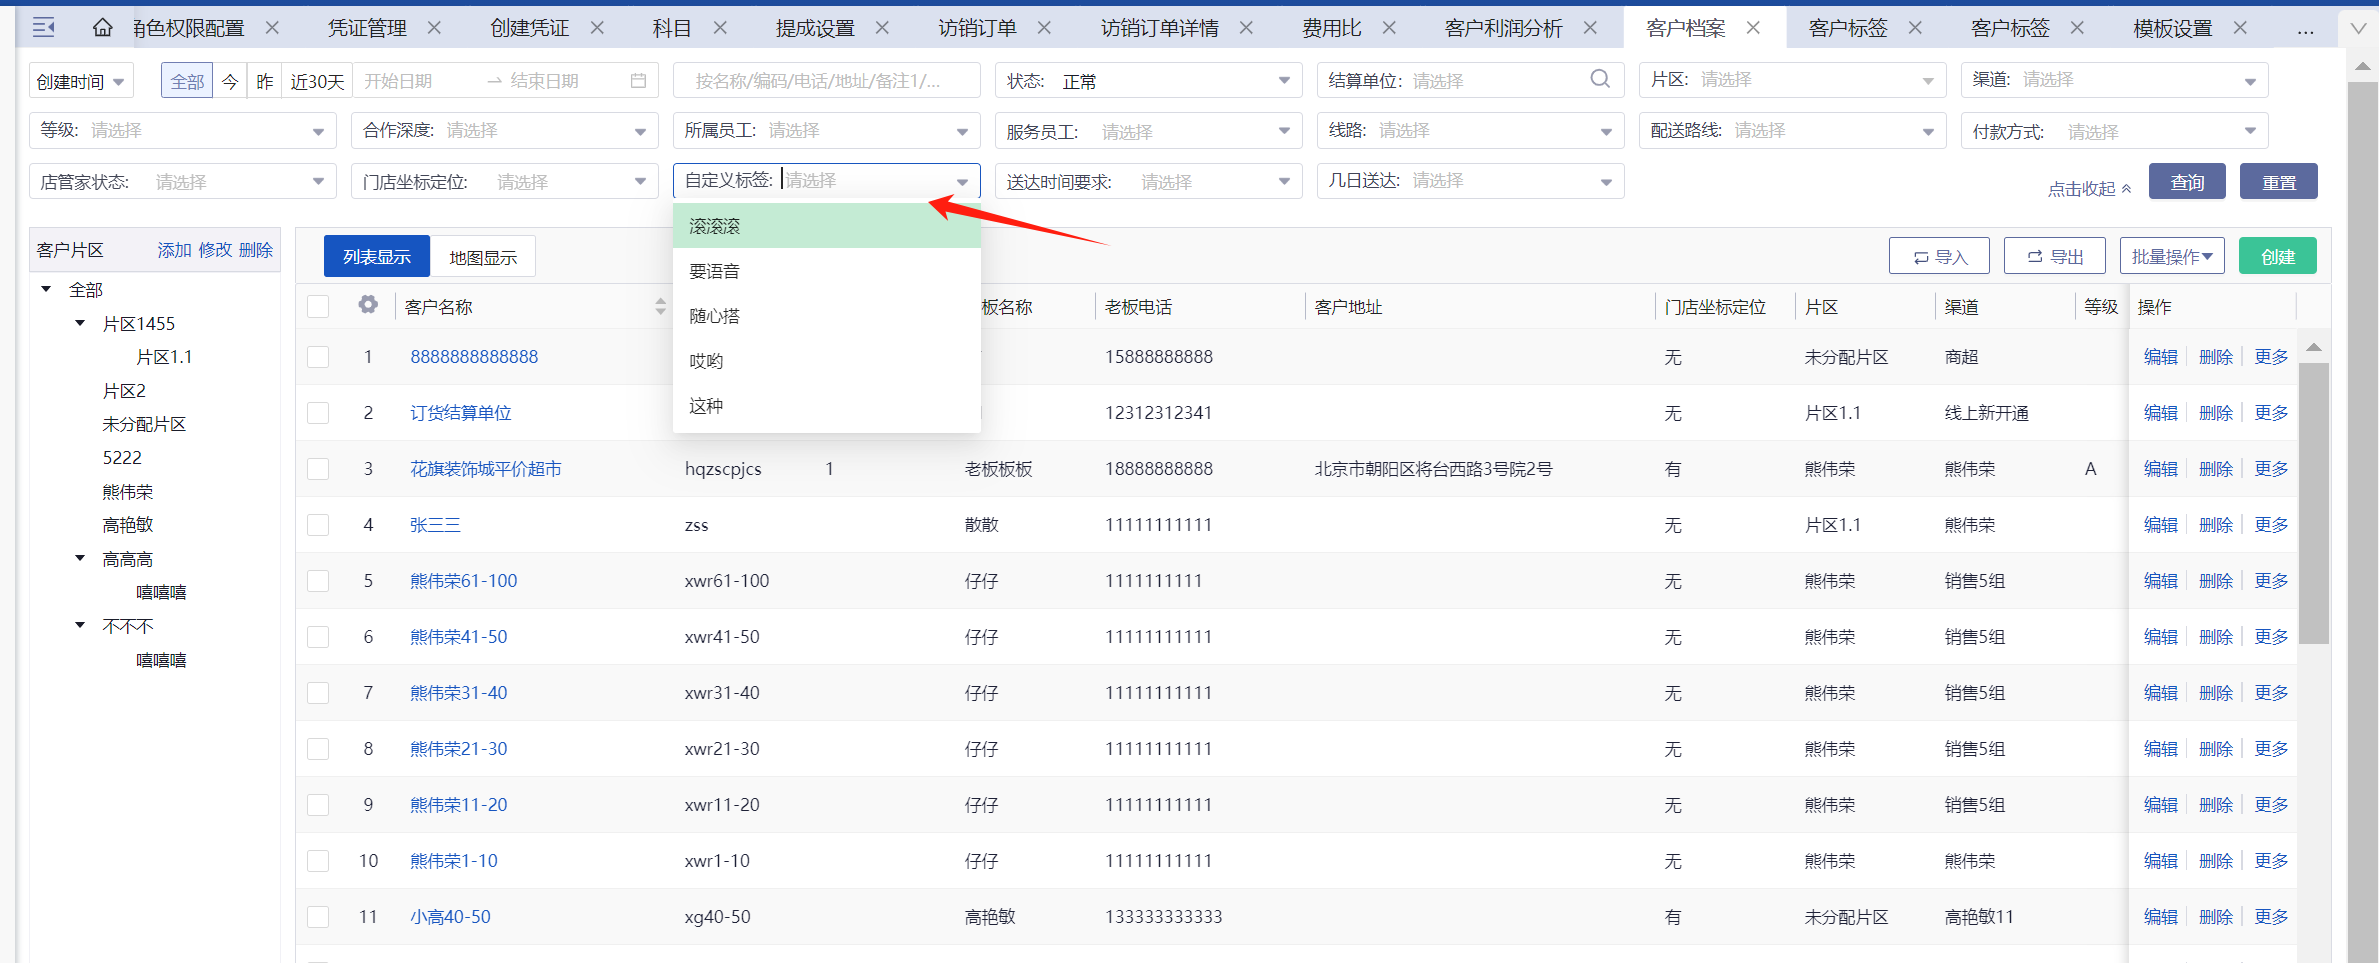Open the table column settings gear

click(368, 305)
